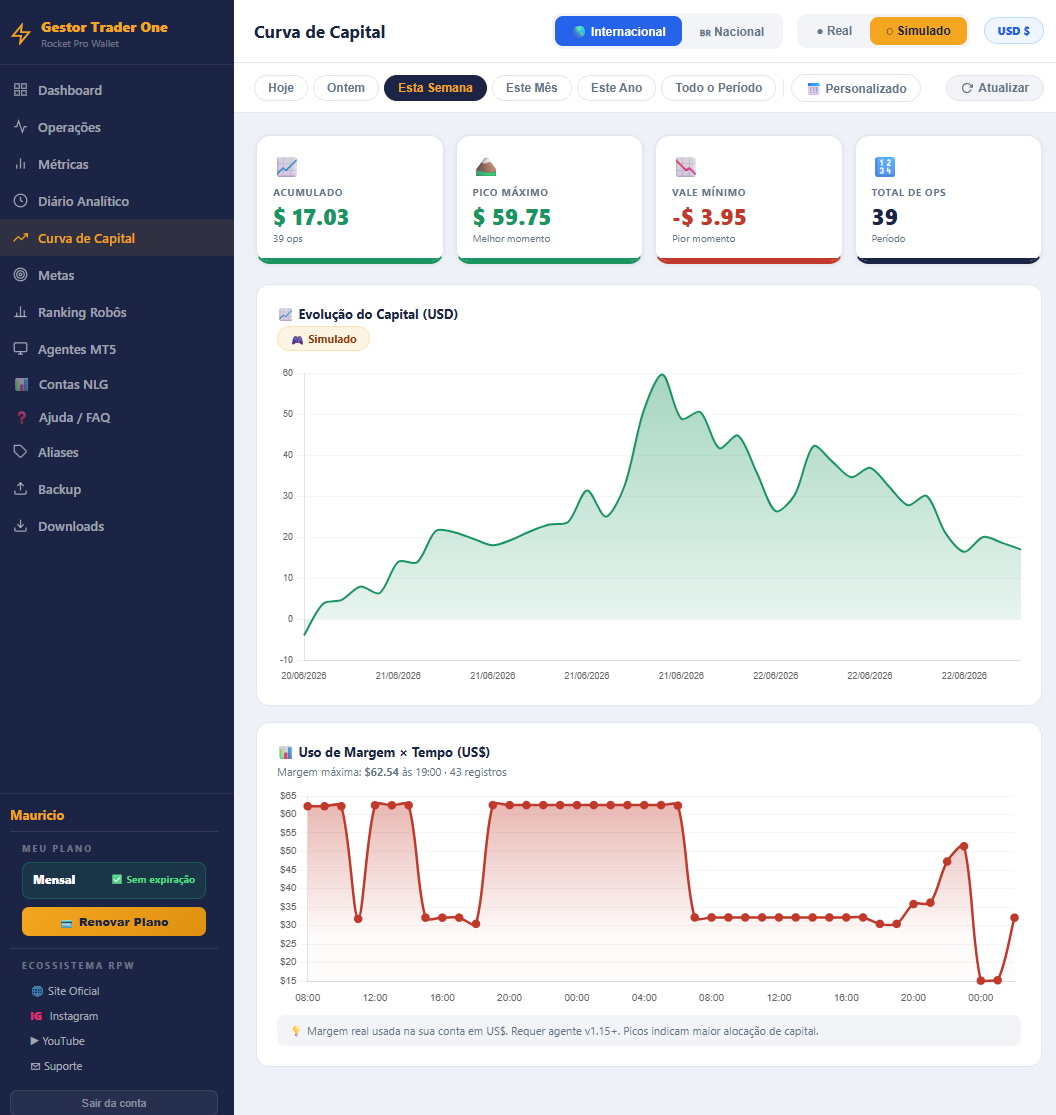
Task: Select the Todo o Período filter
Action: 718,87
